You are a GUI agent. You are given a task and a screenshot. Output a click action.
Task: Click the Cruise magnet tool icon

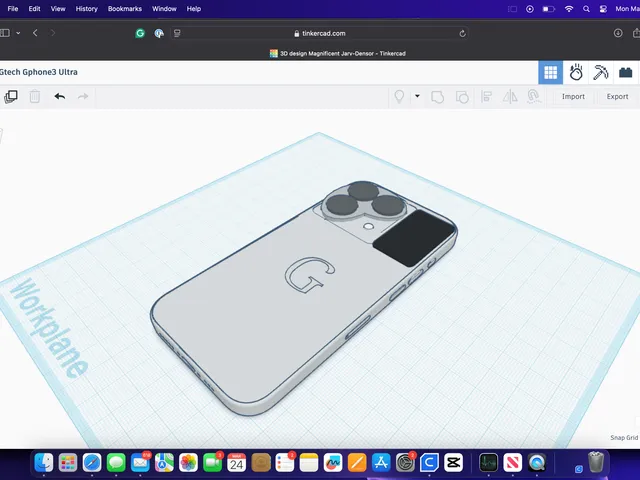coord(533,97)
